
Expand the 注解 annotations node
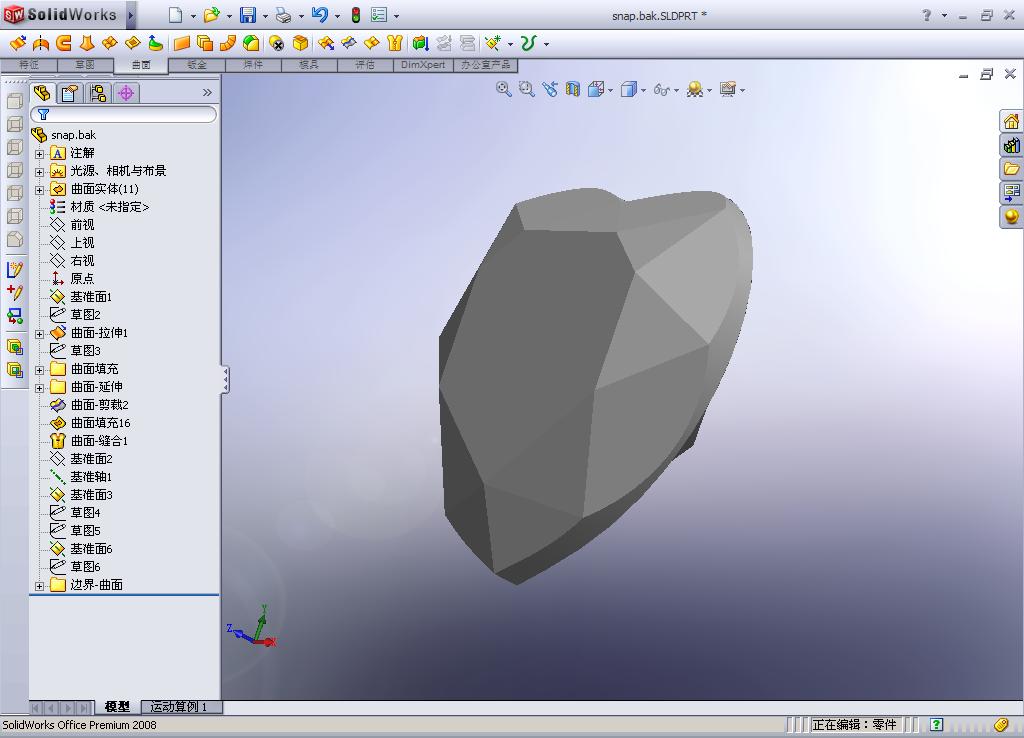pyautogui.click(x=39, y=154)
